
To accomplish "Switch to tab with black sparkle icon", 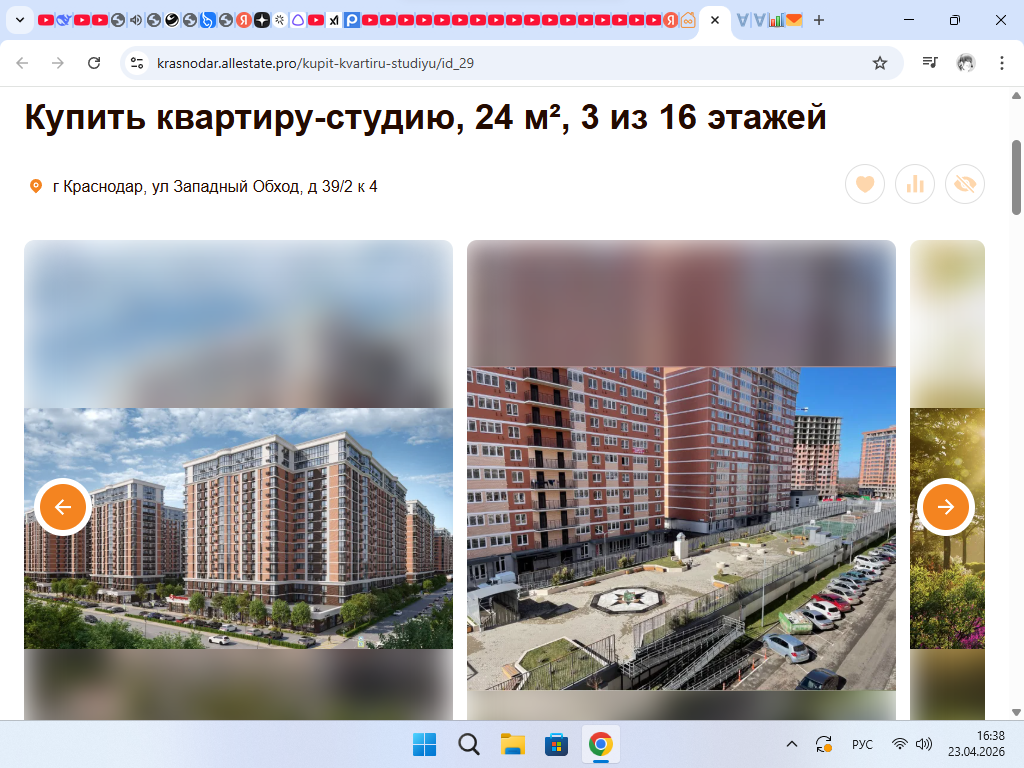I will tap(262, 20).
